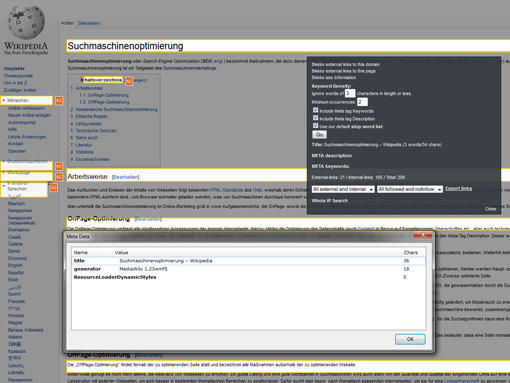Toggle Include Meta tag Description checkbox
Viewport: 510px width, 383px height.
click(x=315, y=118)
